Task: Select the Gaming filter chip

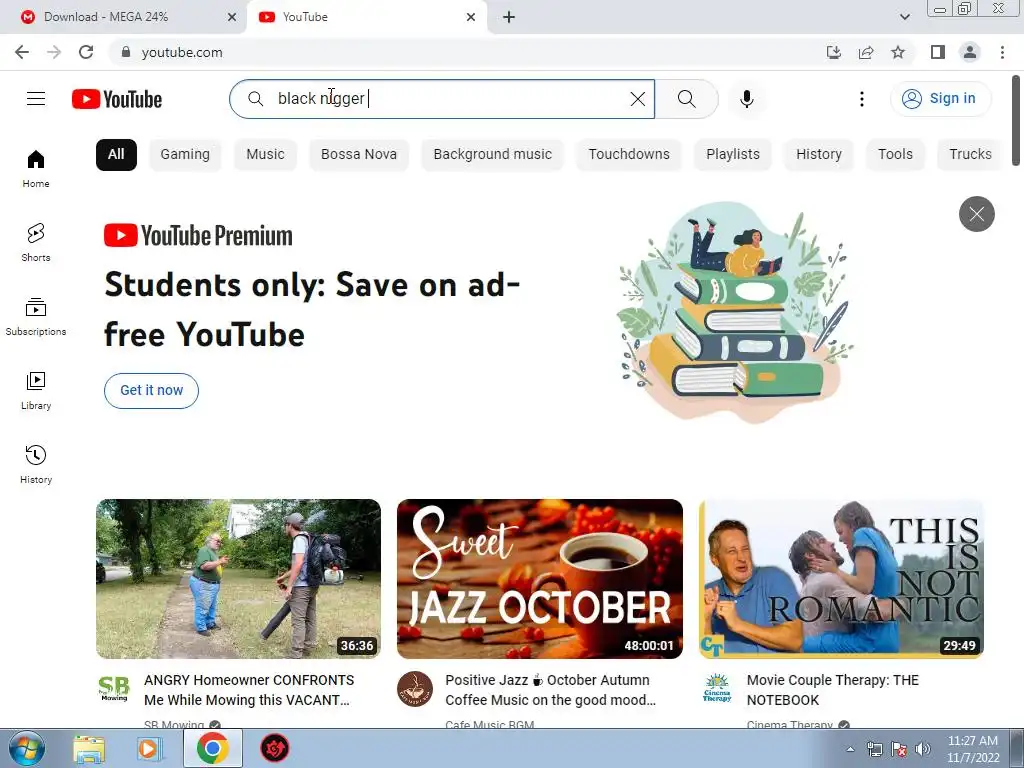Action: [x=185, y=155]
